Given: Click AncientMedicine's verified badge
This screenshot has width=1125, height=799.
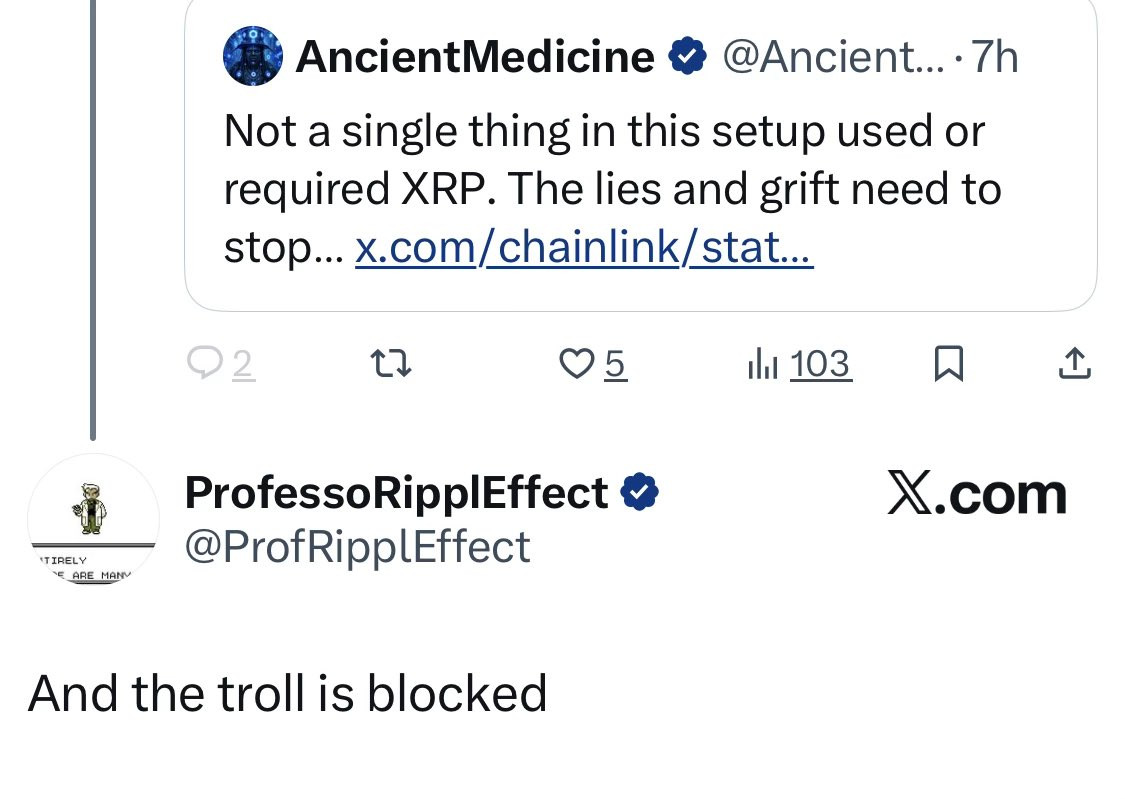Looking at the screenshot, I should point(687,57).
